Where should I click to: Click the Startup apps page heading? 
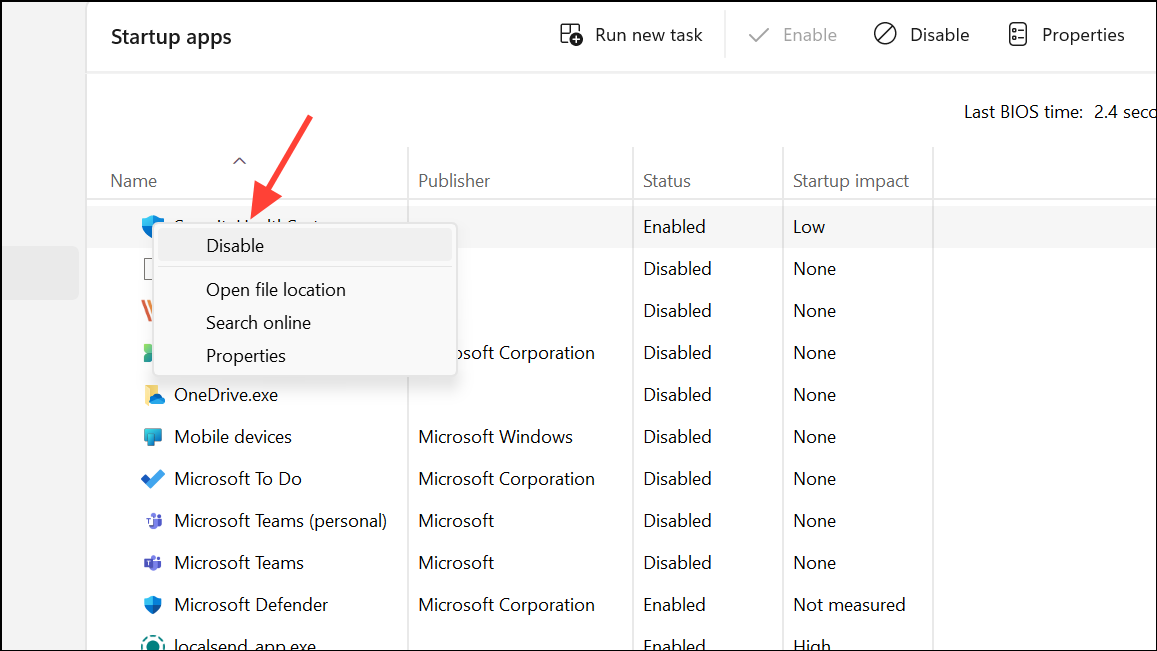click(171, 37)
